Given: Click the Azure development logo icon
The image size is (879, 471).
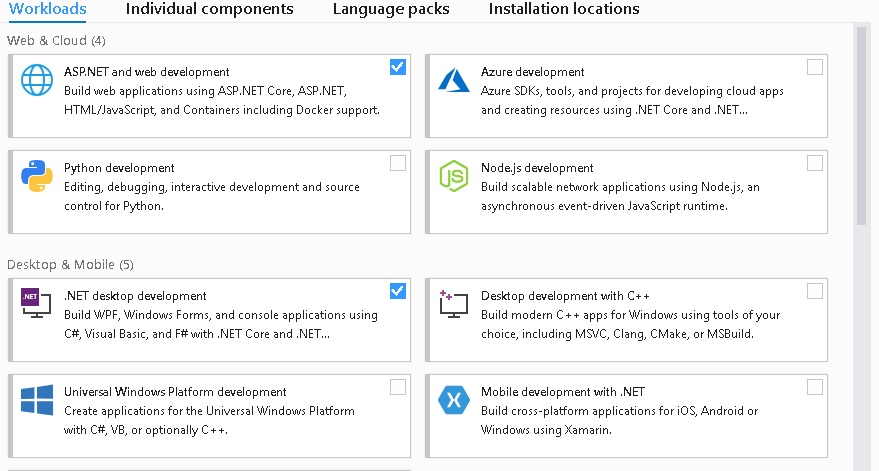Looking at the screenshot, I should click(454, 80).
